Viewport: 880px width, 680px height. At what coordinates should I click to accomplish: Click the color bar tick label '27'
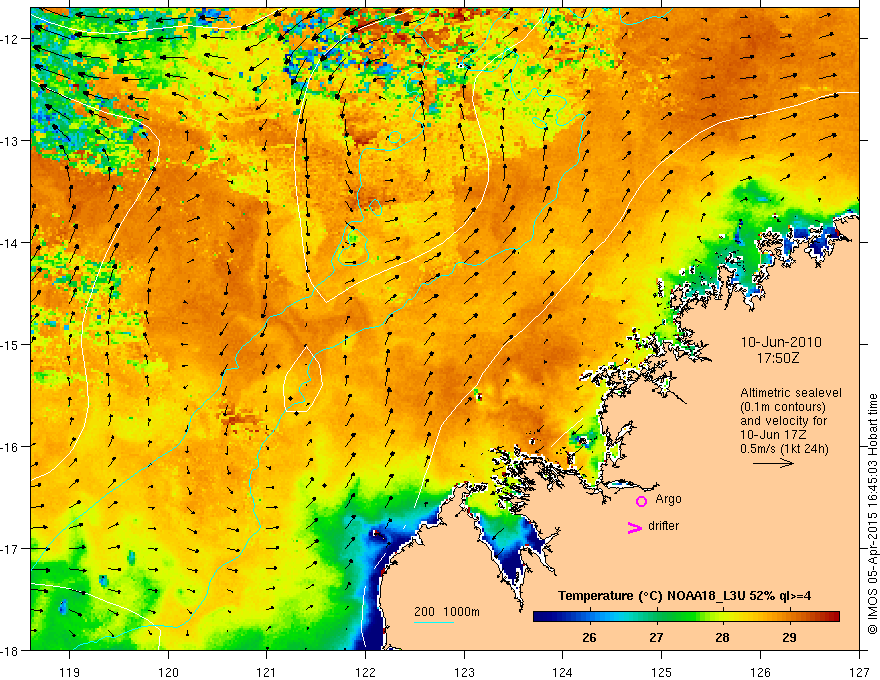pos(656,637)
